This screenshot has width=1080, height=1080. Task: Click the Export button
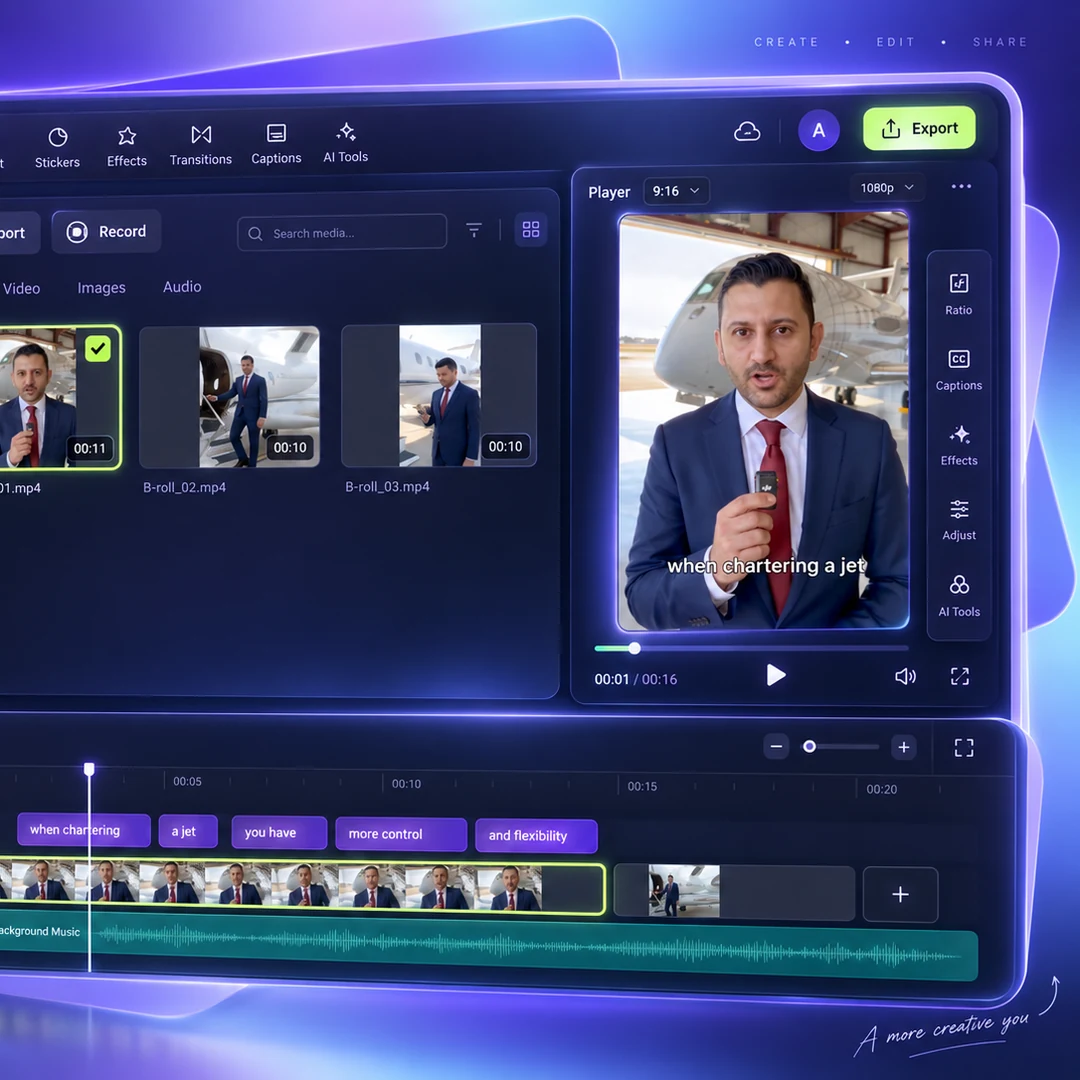point(920,128)
